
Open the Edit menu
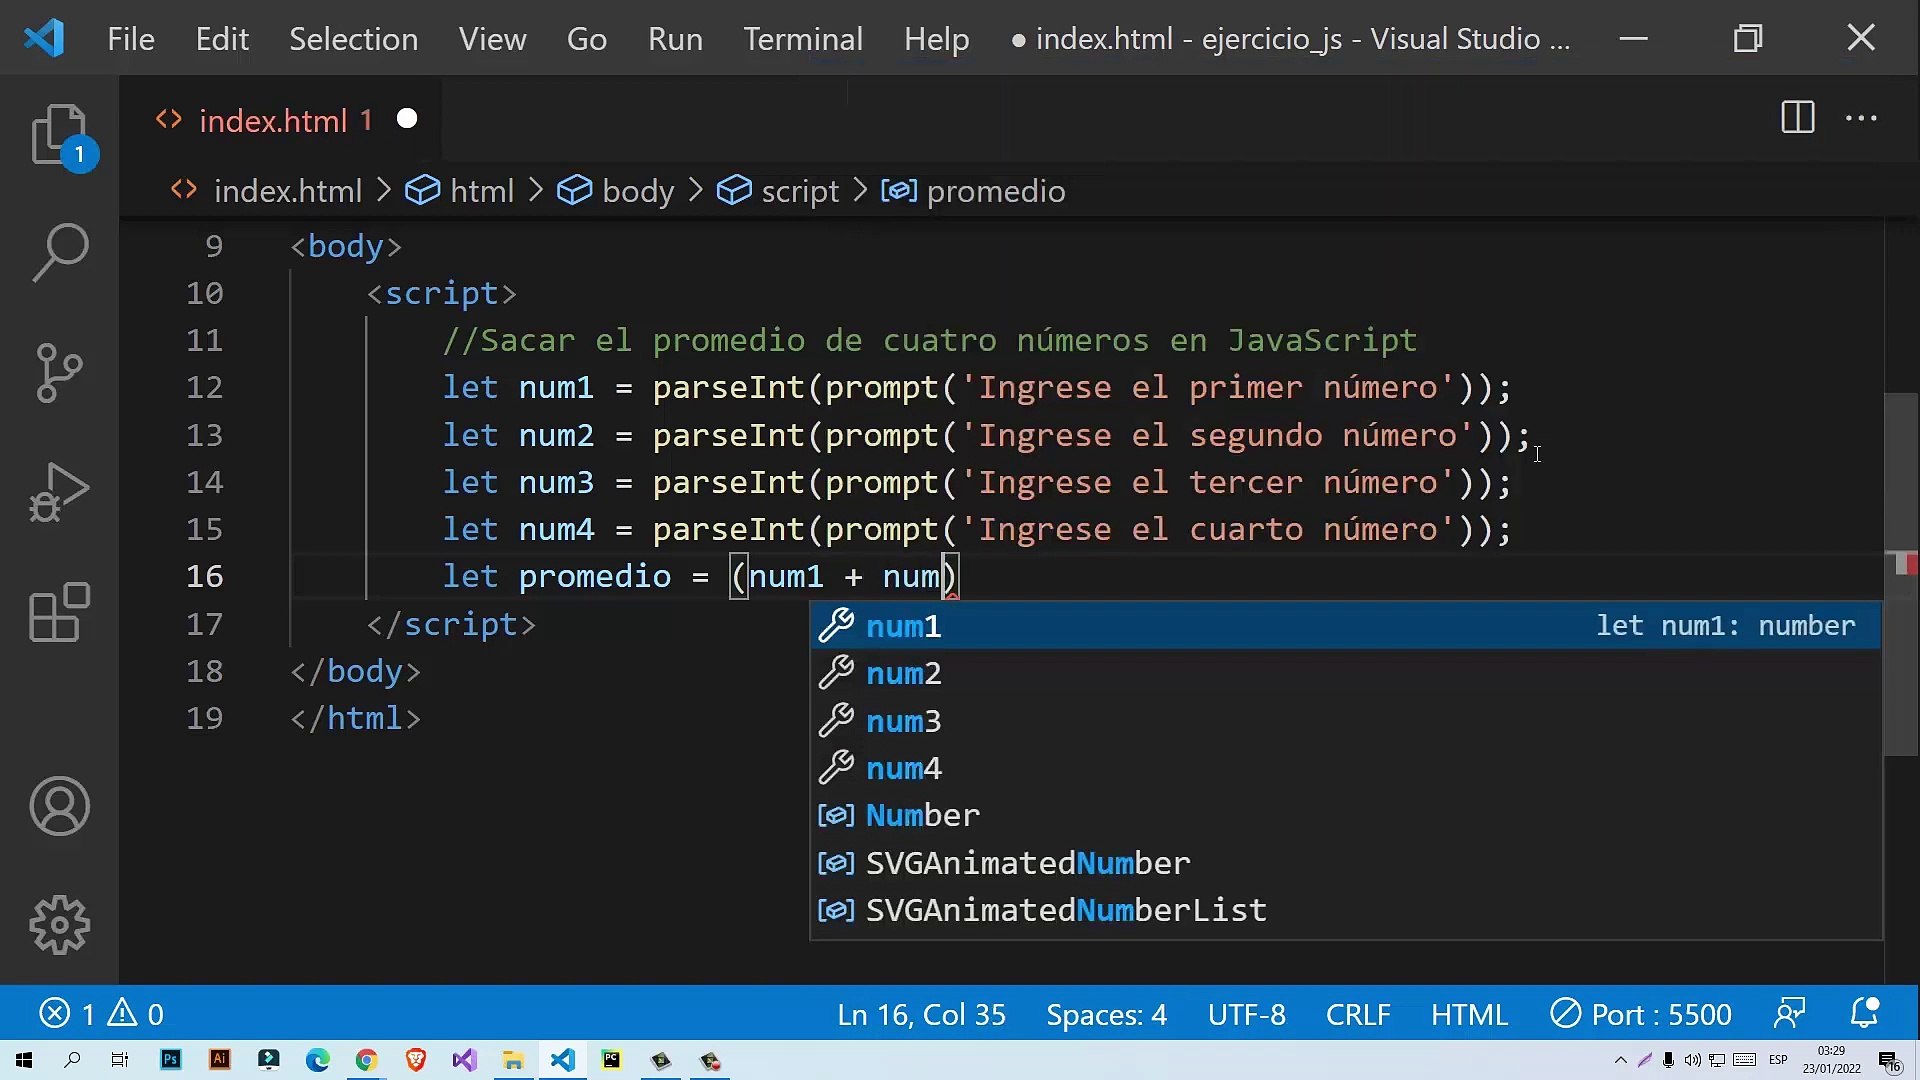(222, 38)
